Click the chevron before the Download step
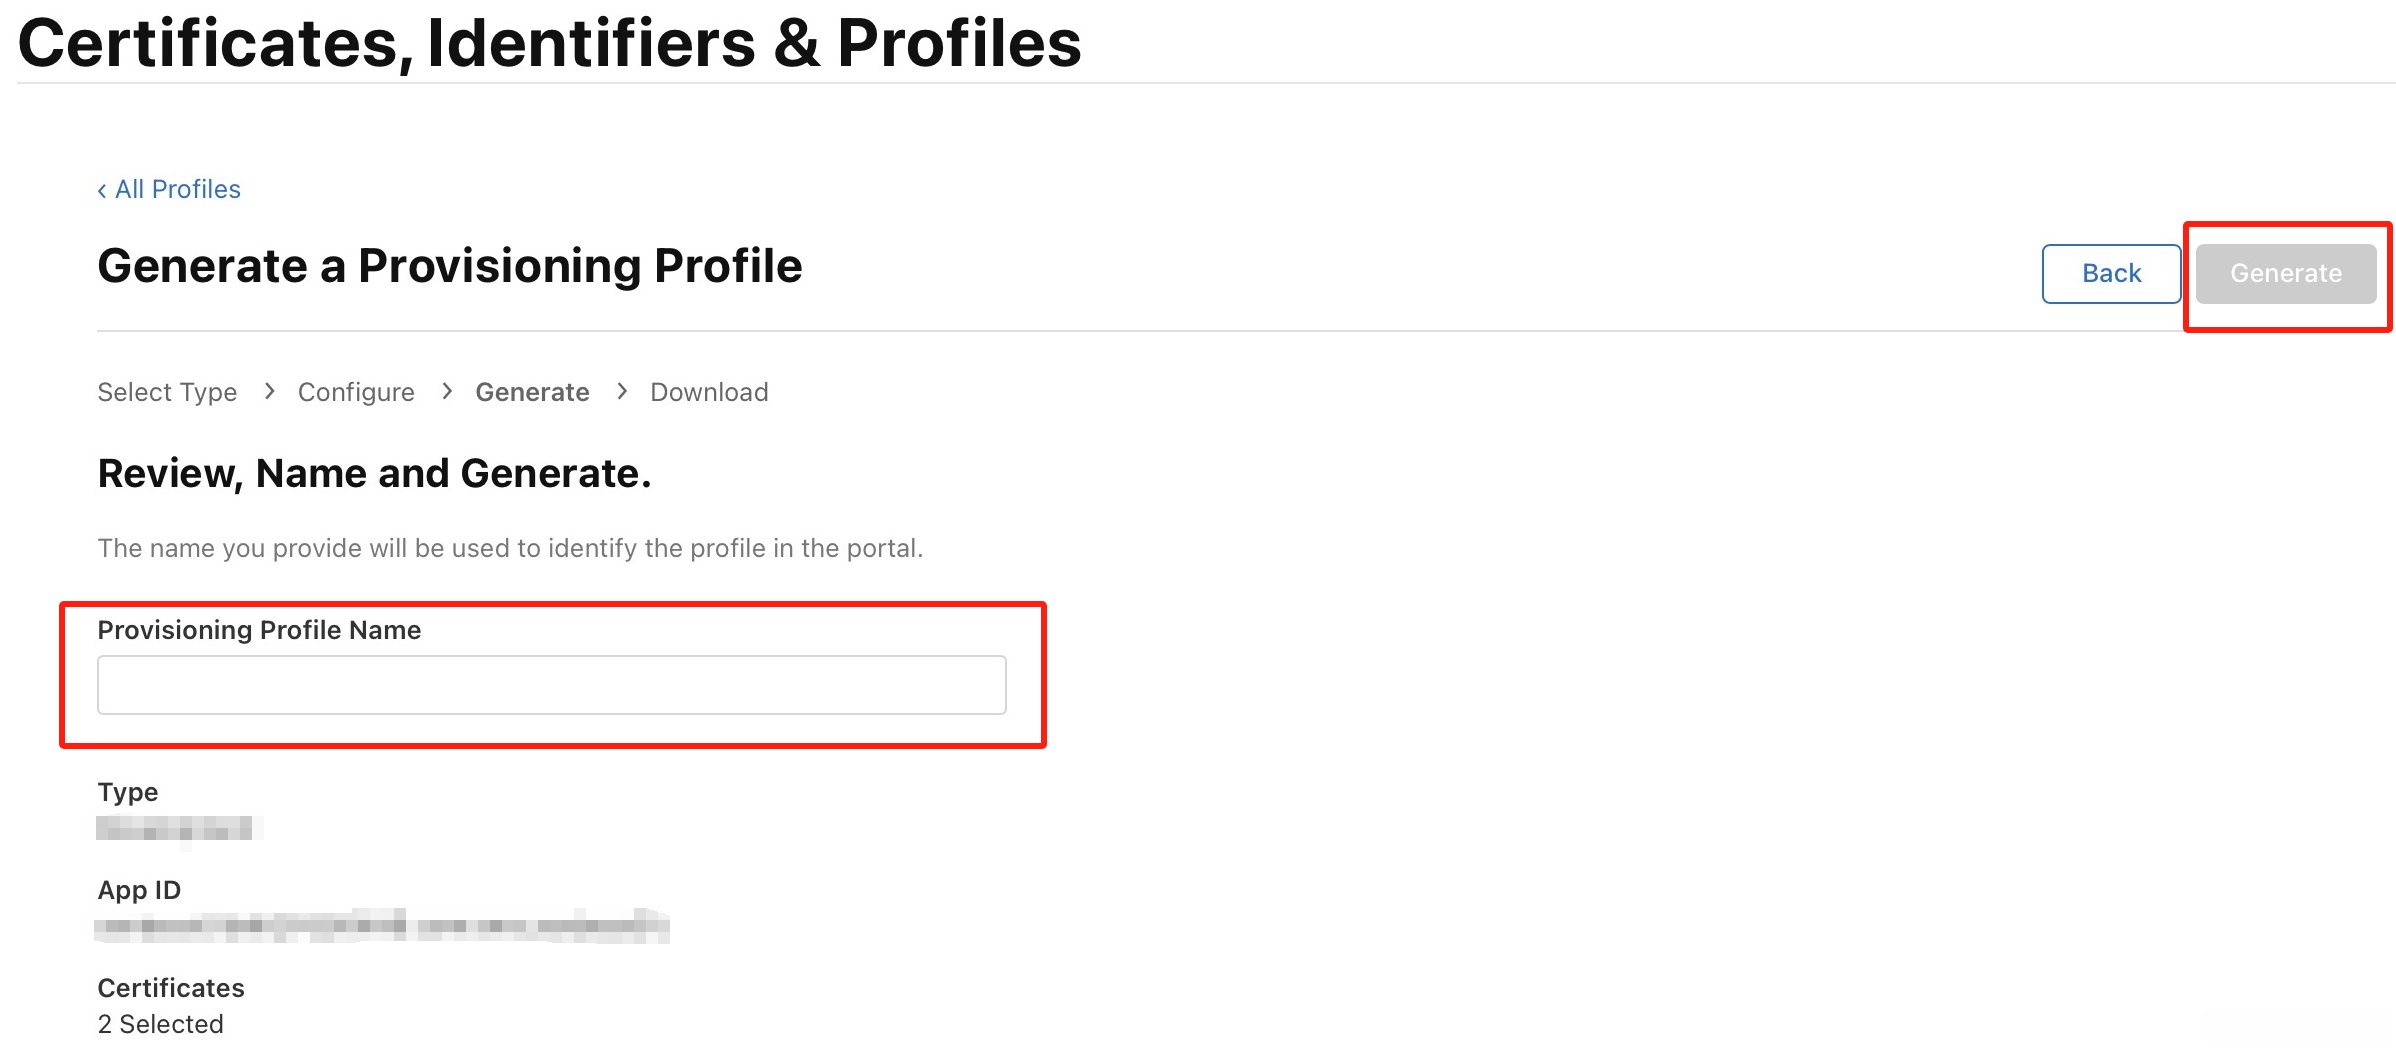 tap(622, 391)
